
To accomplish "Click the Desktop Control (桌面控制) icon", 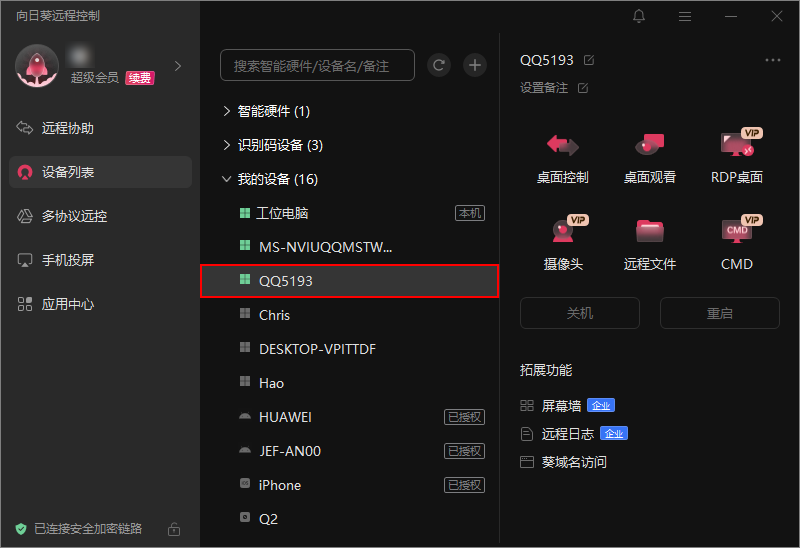I will tap(562, 146).
